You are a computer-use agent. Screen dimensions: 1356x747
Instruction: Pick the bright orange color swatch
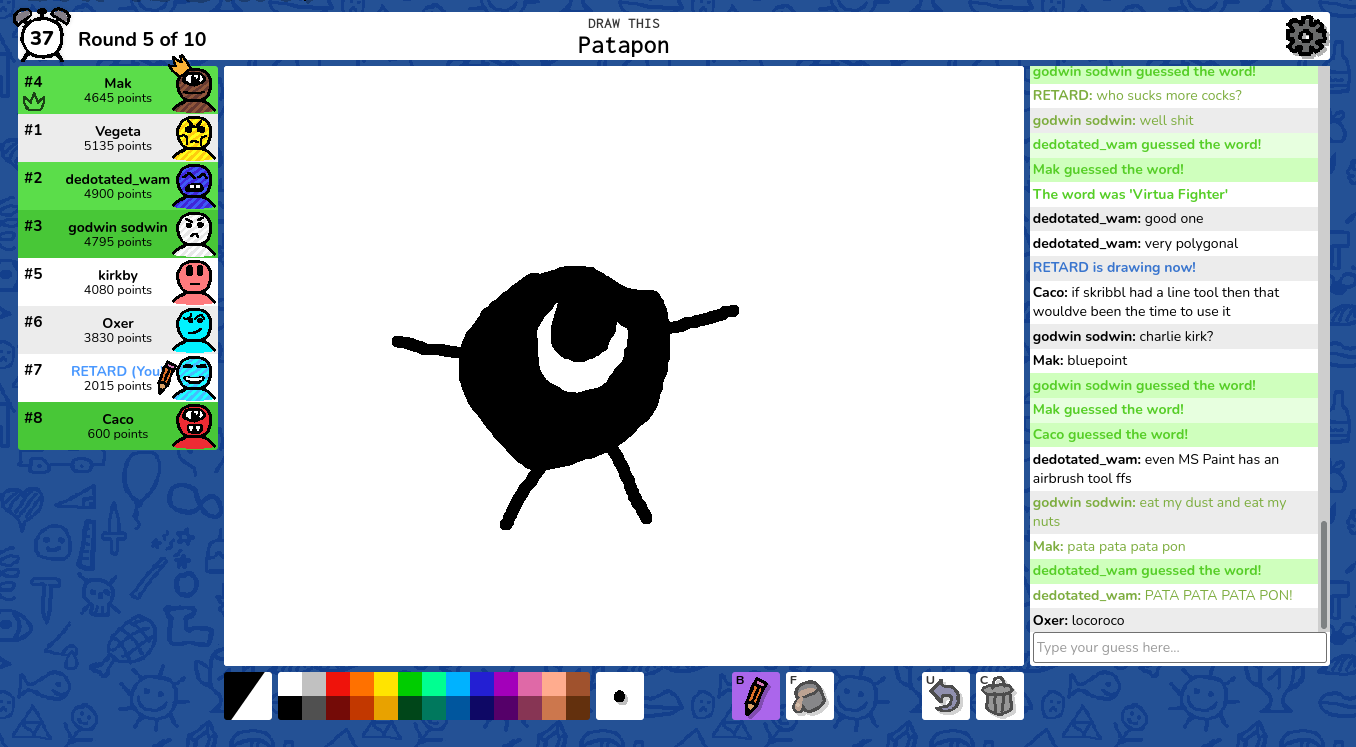362,684
